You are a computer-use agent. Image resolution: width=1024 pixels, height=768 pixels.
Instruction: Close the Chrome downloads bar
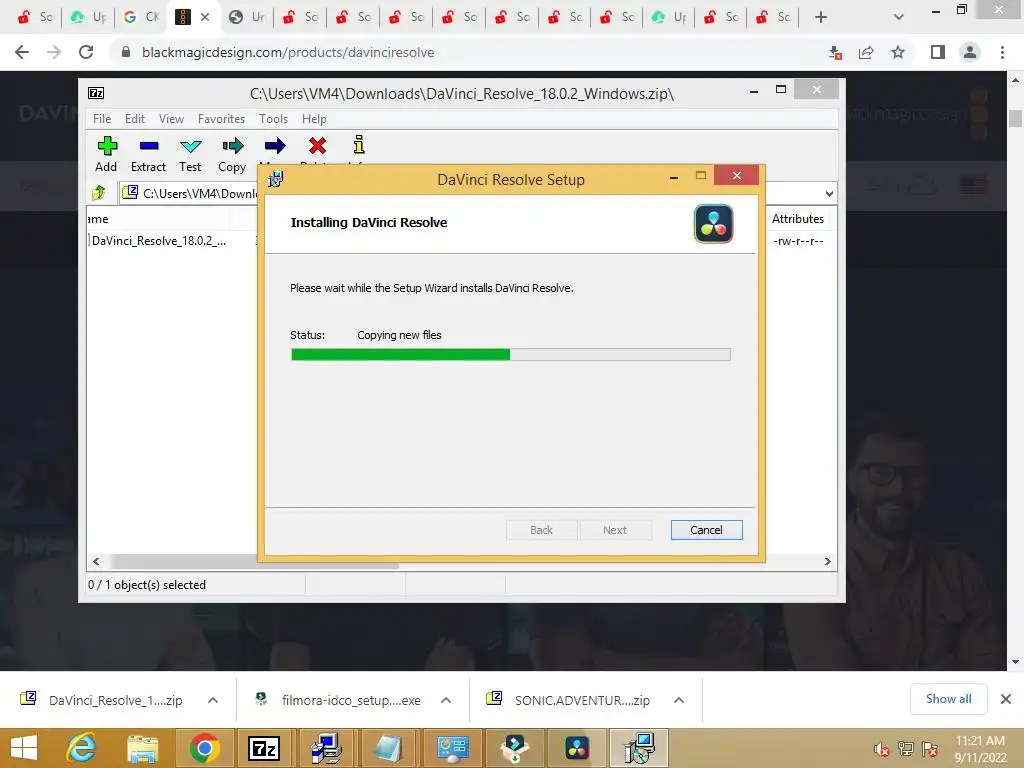1006,699
